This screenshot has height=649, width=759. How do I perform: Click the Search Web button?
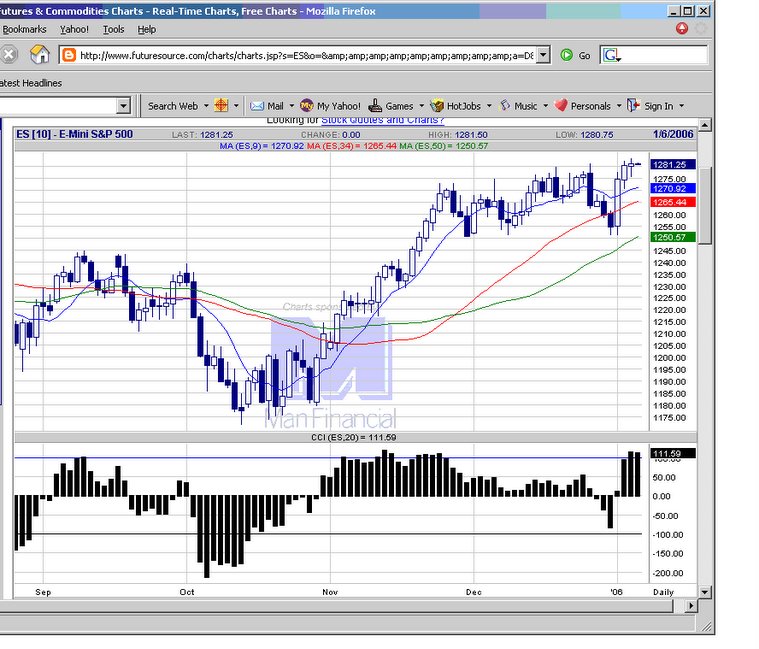click(x=173, y=106)
